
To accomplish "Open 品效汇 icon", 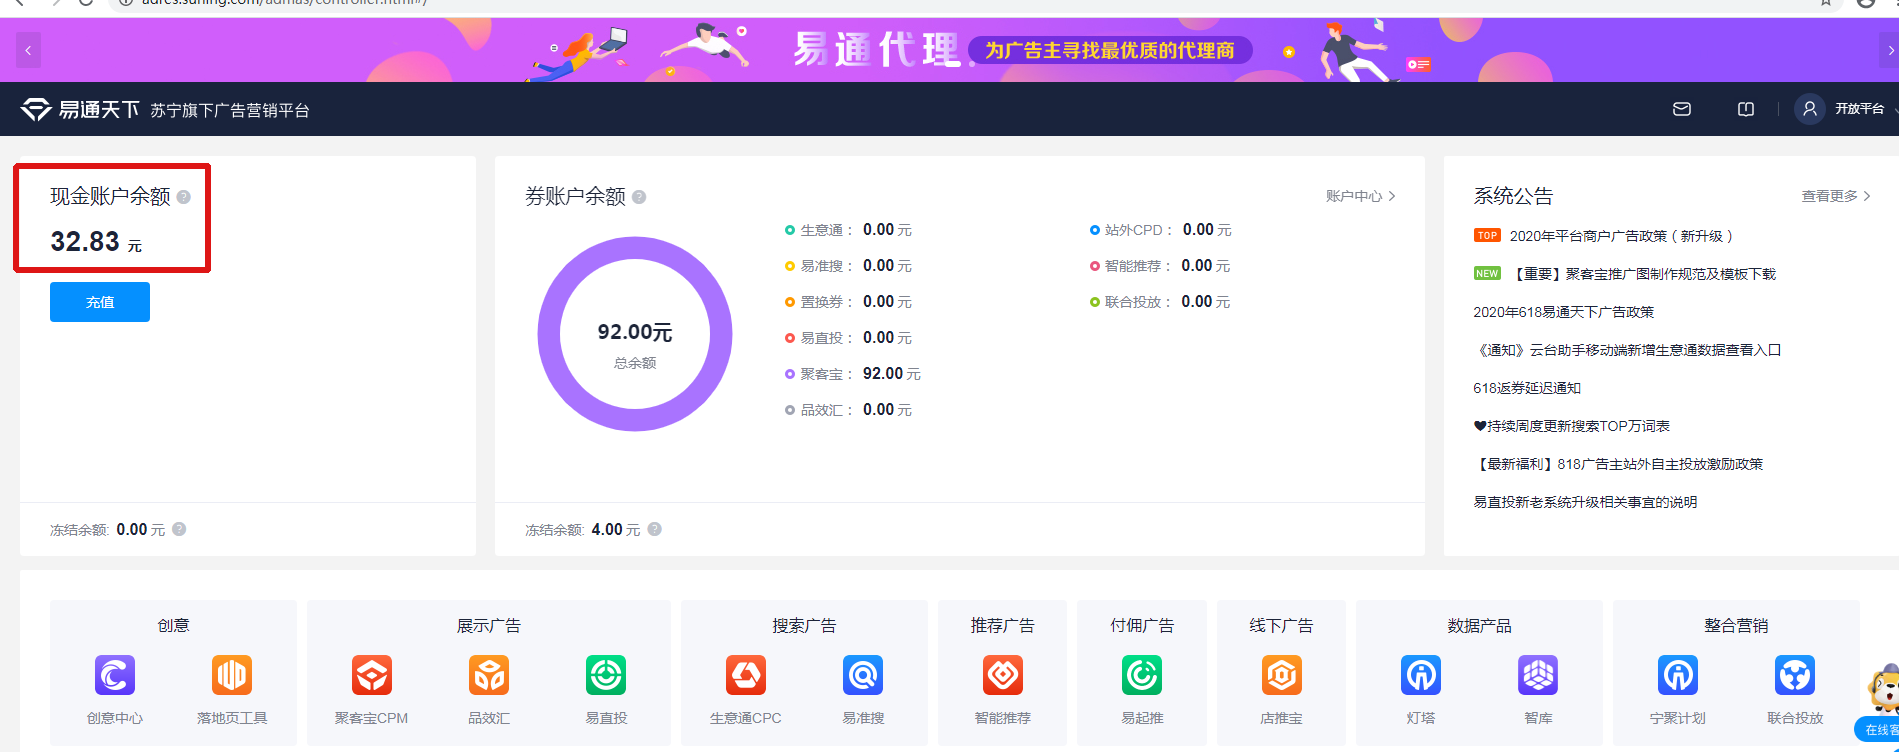I will click(x=489, y=675).
